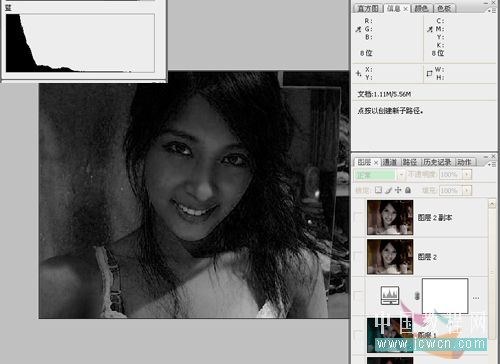Open the Layers panel flyout menu
The image size is (500, 364).
pos(493,164)
